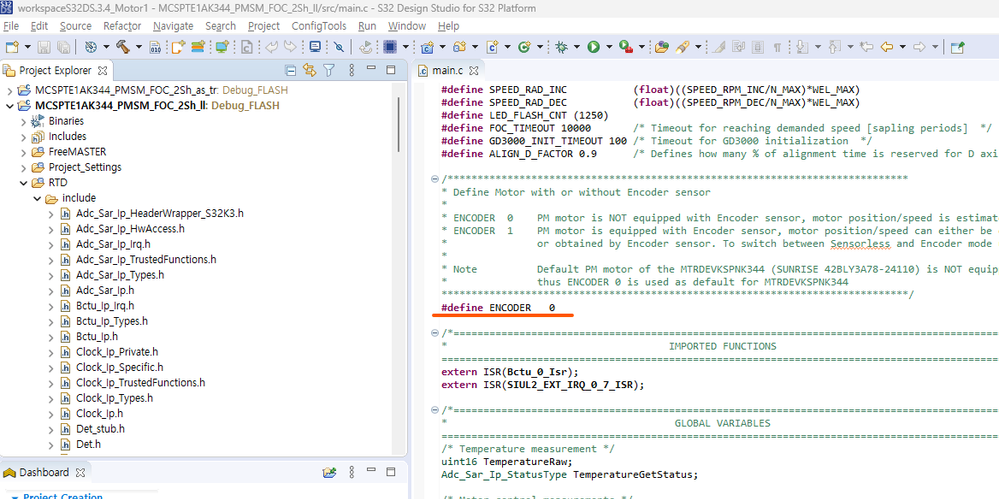Maximize the Project Explorer view
The height and width of the screenshot is (499, 999).
pyautogui.click(x=391, y=70)
